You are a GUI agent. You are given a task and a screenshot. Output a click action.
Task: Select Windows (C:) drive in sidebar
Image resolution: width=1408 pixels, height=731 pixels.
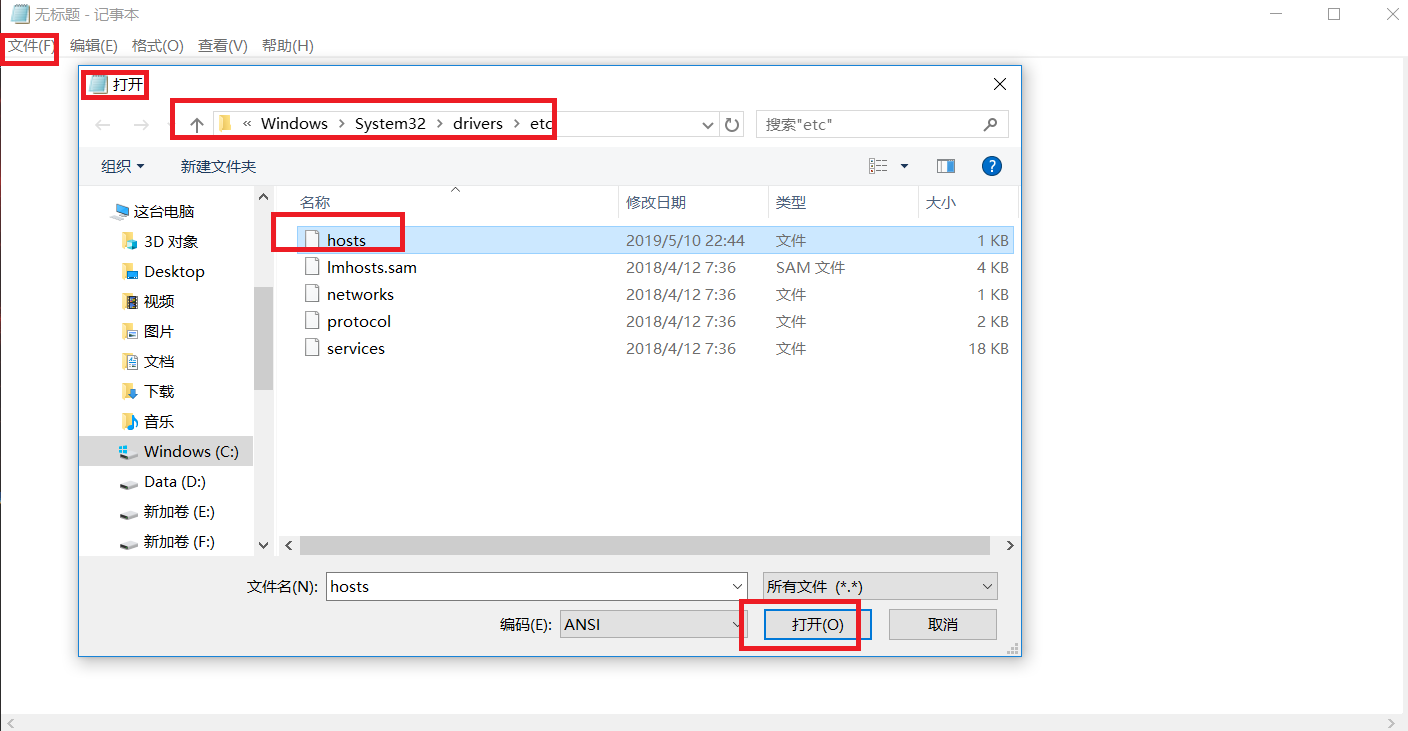click(x=166, y=451)
